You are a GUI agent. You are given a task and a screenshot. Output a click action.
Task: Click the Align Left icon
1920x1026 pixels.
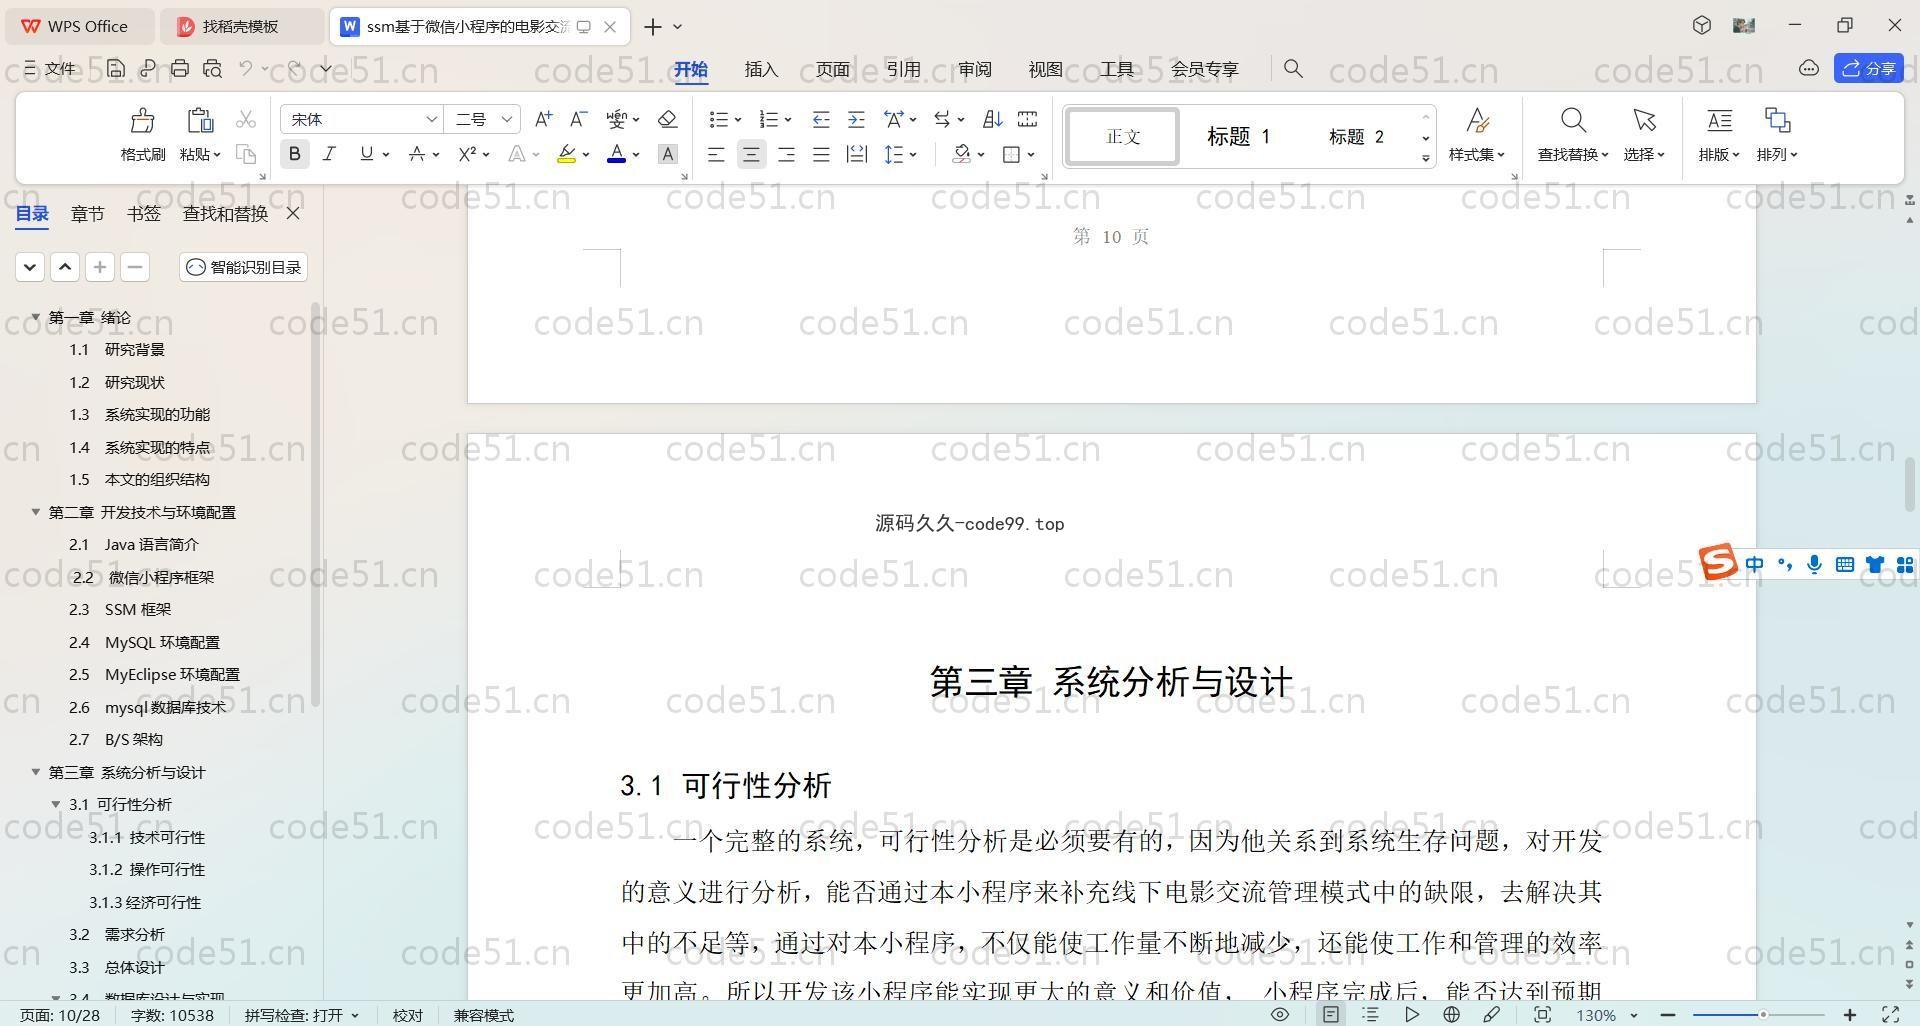(x=716, y=154)
